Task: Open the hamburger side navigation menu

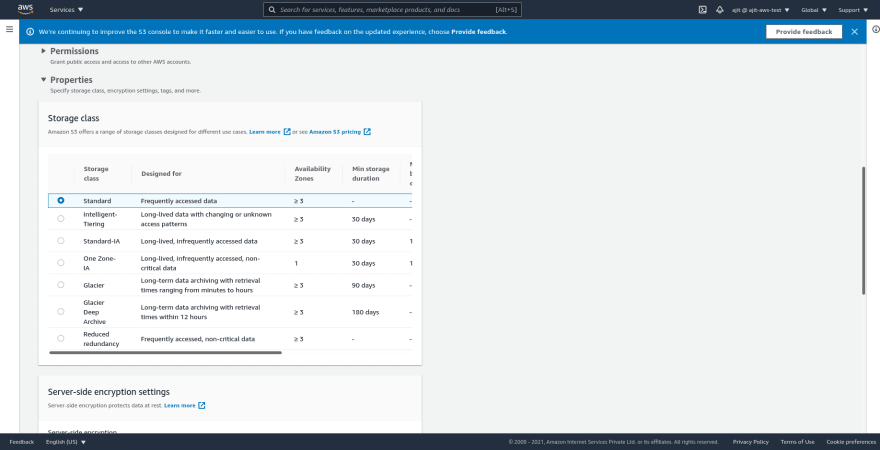Action: (10, 29)
